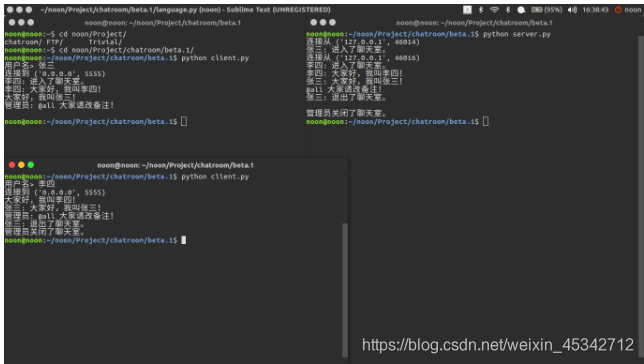Screen dimensions: 644x364
Task: Minimize the bottom-left terminal with its yellow button
Action: point(21,165)
